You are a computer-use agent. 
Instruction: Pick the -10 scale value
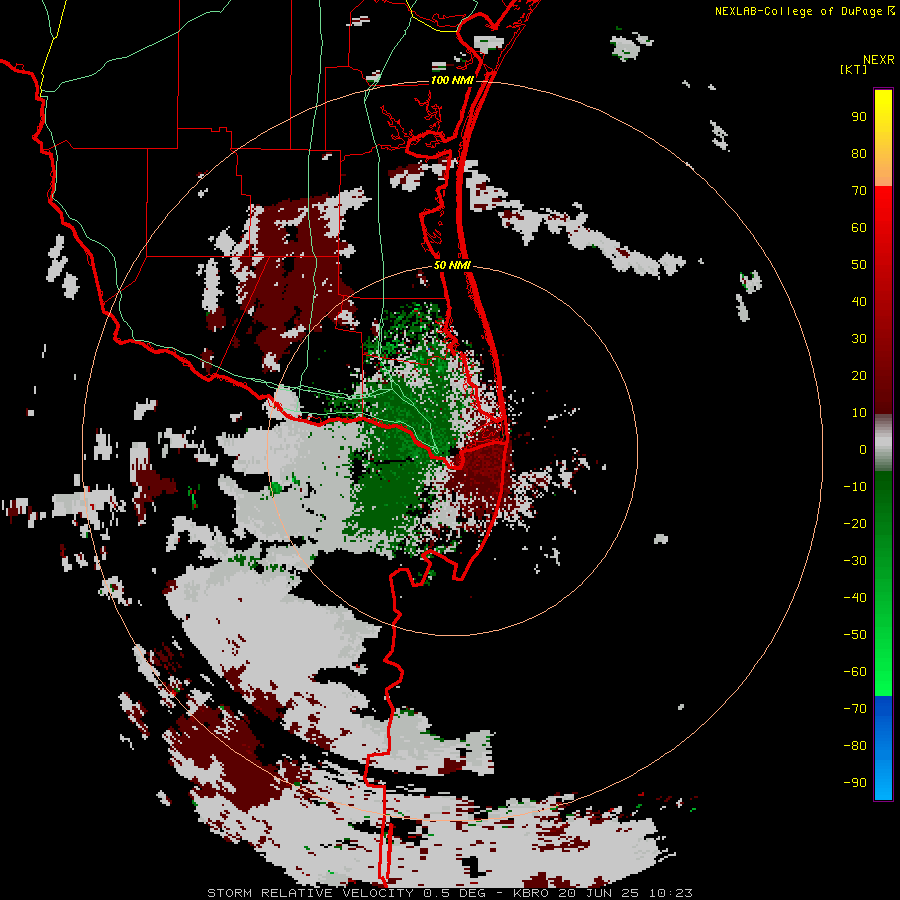(855, 487)
